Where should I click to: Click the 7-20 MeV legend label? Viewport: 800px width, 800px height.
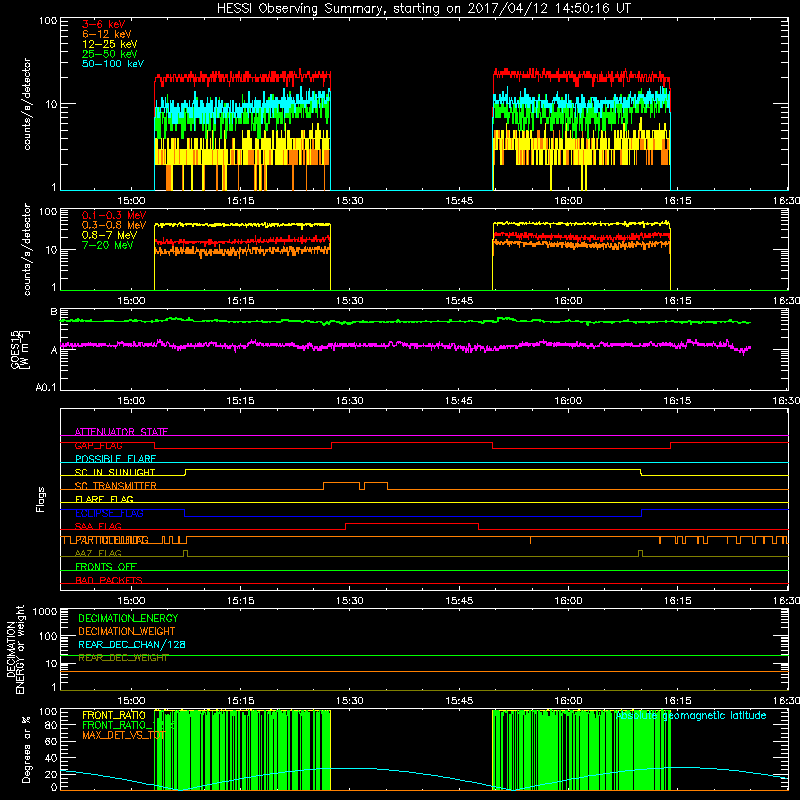[x=107, y=245]
